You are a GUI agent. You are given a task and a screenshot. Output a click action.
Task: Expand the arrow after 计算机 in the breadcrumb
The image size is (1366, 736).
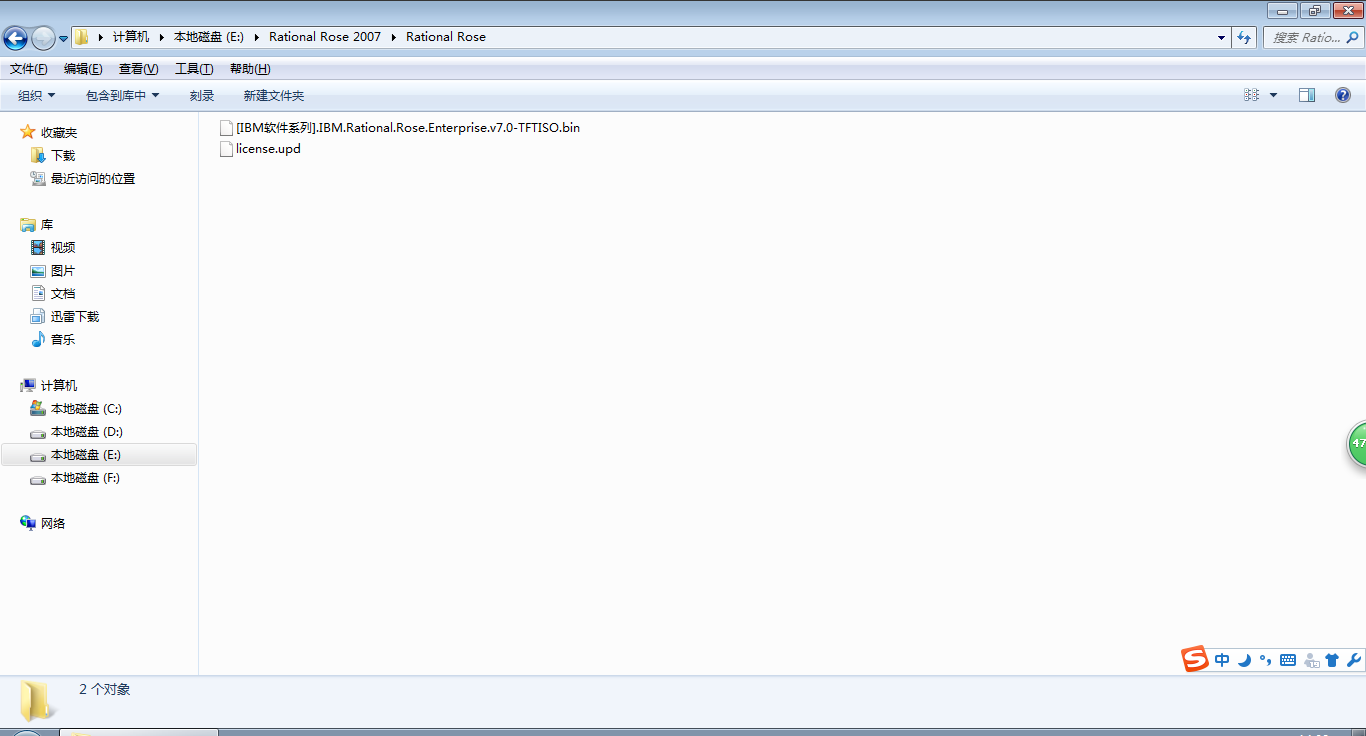[161, 37]
